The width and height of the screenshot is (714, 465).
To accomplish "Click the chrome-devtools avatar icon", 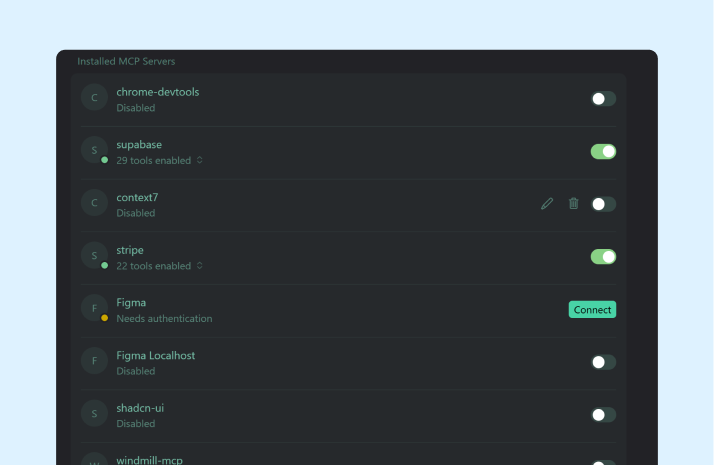I will [94, 98].
